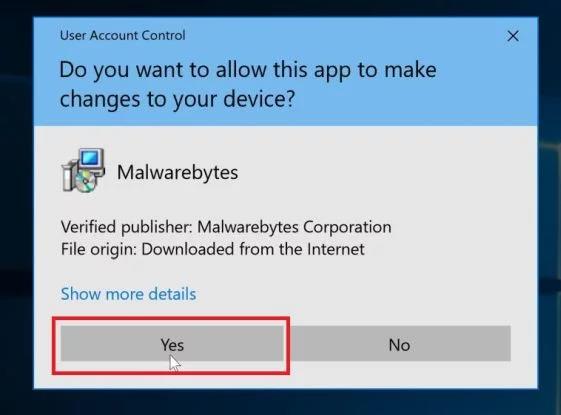Click the empty gray area beside Malwarebytes

click(x=386, y=172)
